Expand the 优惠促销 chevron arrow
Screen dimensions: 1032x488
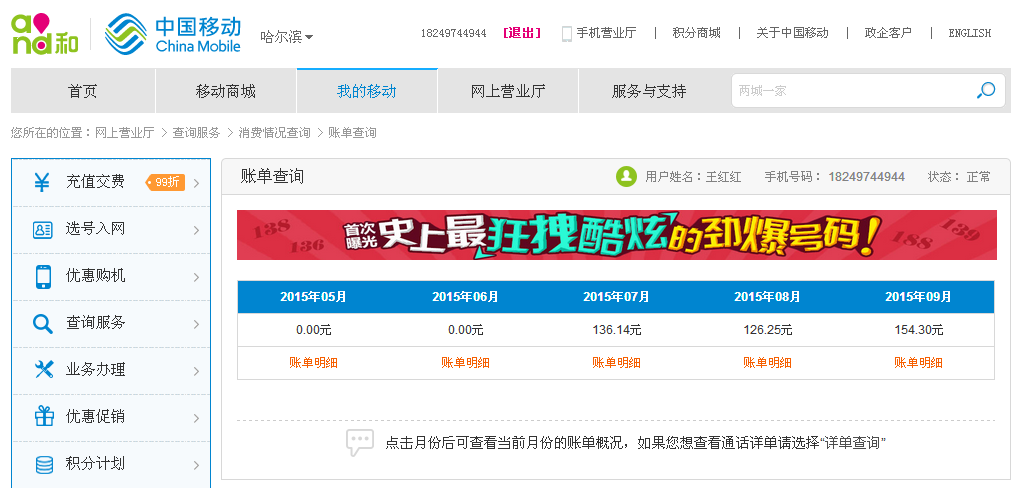tap(196, 418)
